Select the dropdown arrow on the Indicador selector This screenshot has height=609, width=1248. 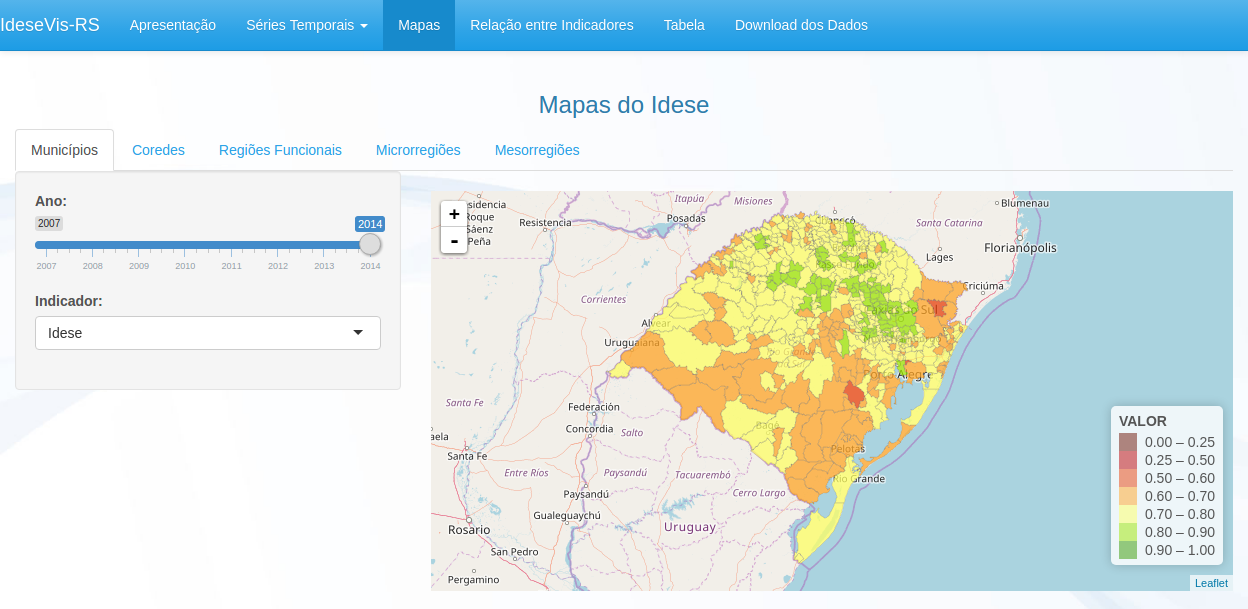tap(357, 332)
